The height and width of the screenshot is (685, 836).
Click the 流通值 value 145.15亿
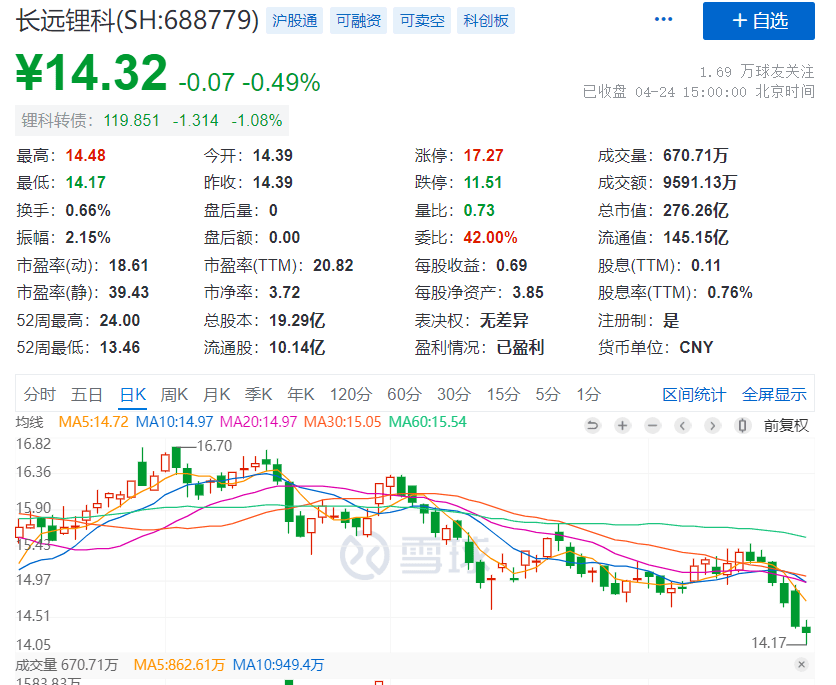[695, 238]
